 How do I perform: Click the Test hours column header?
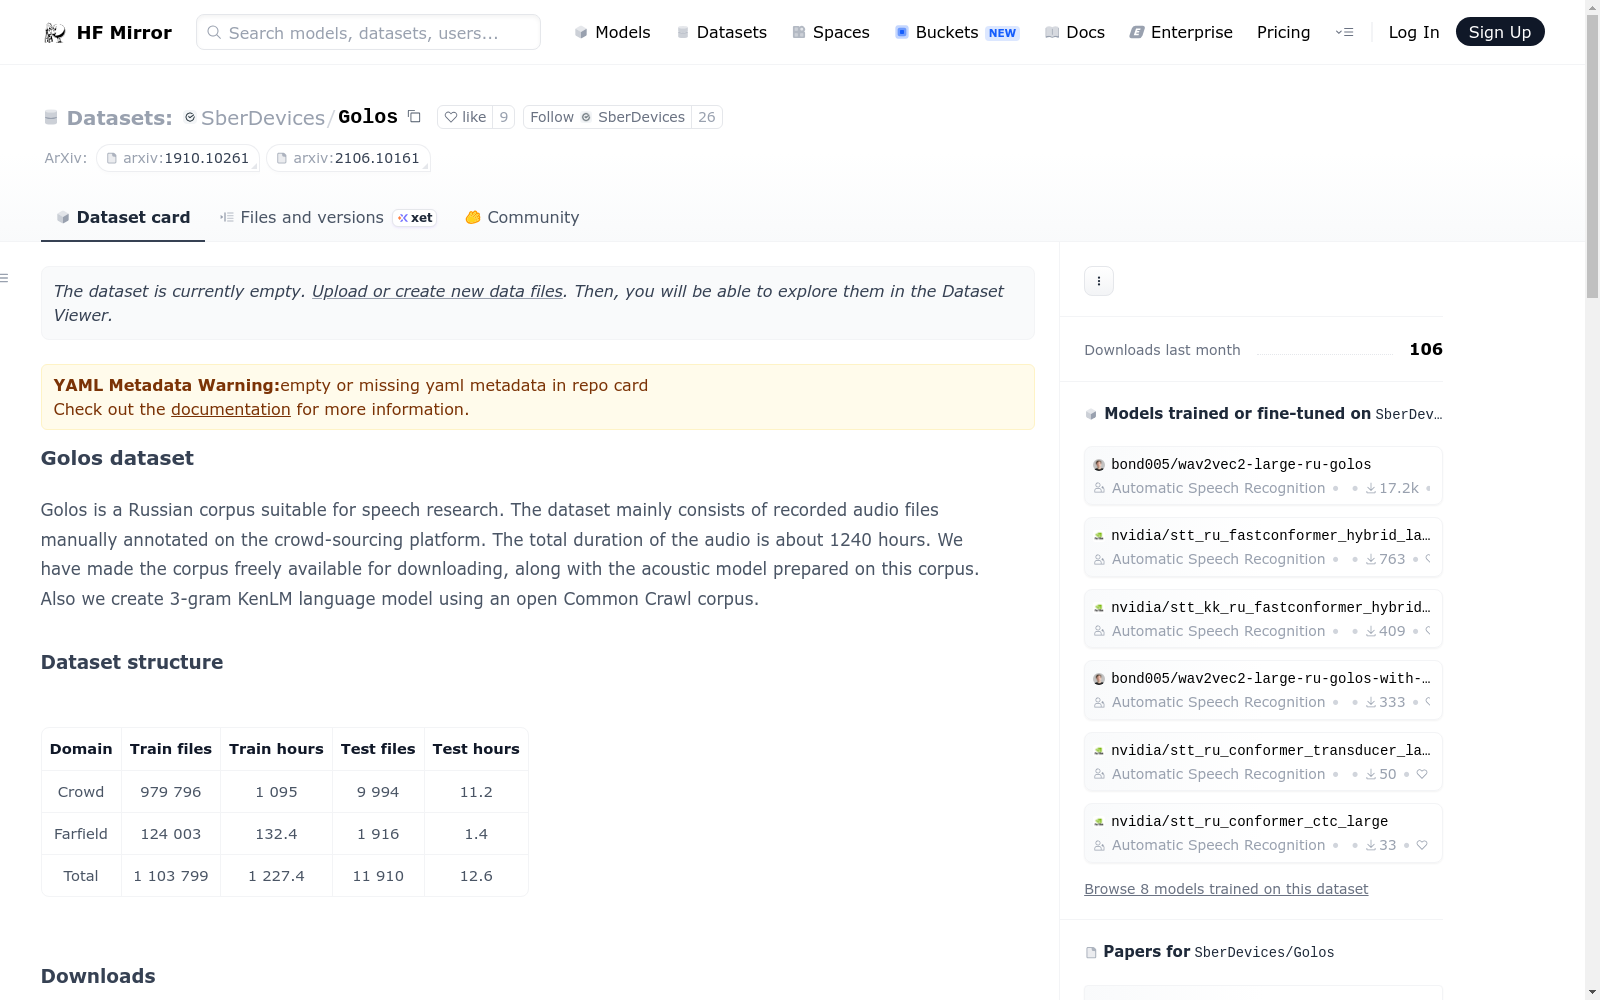pos(476,749)
